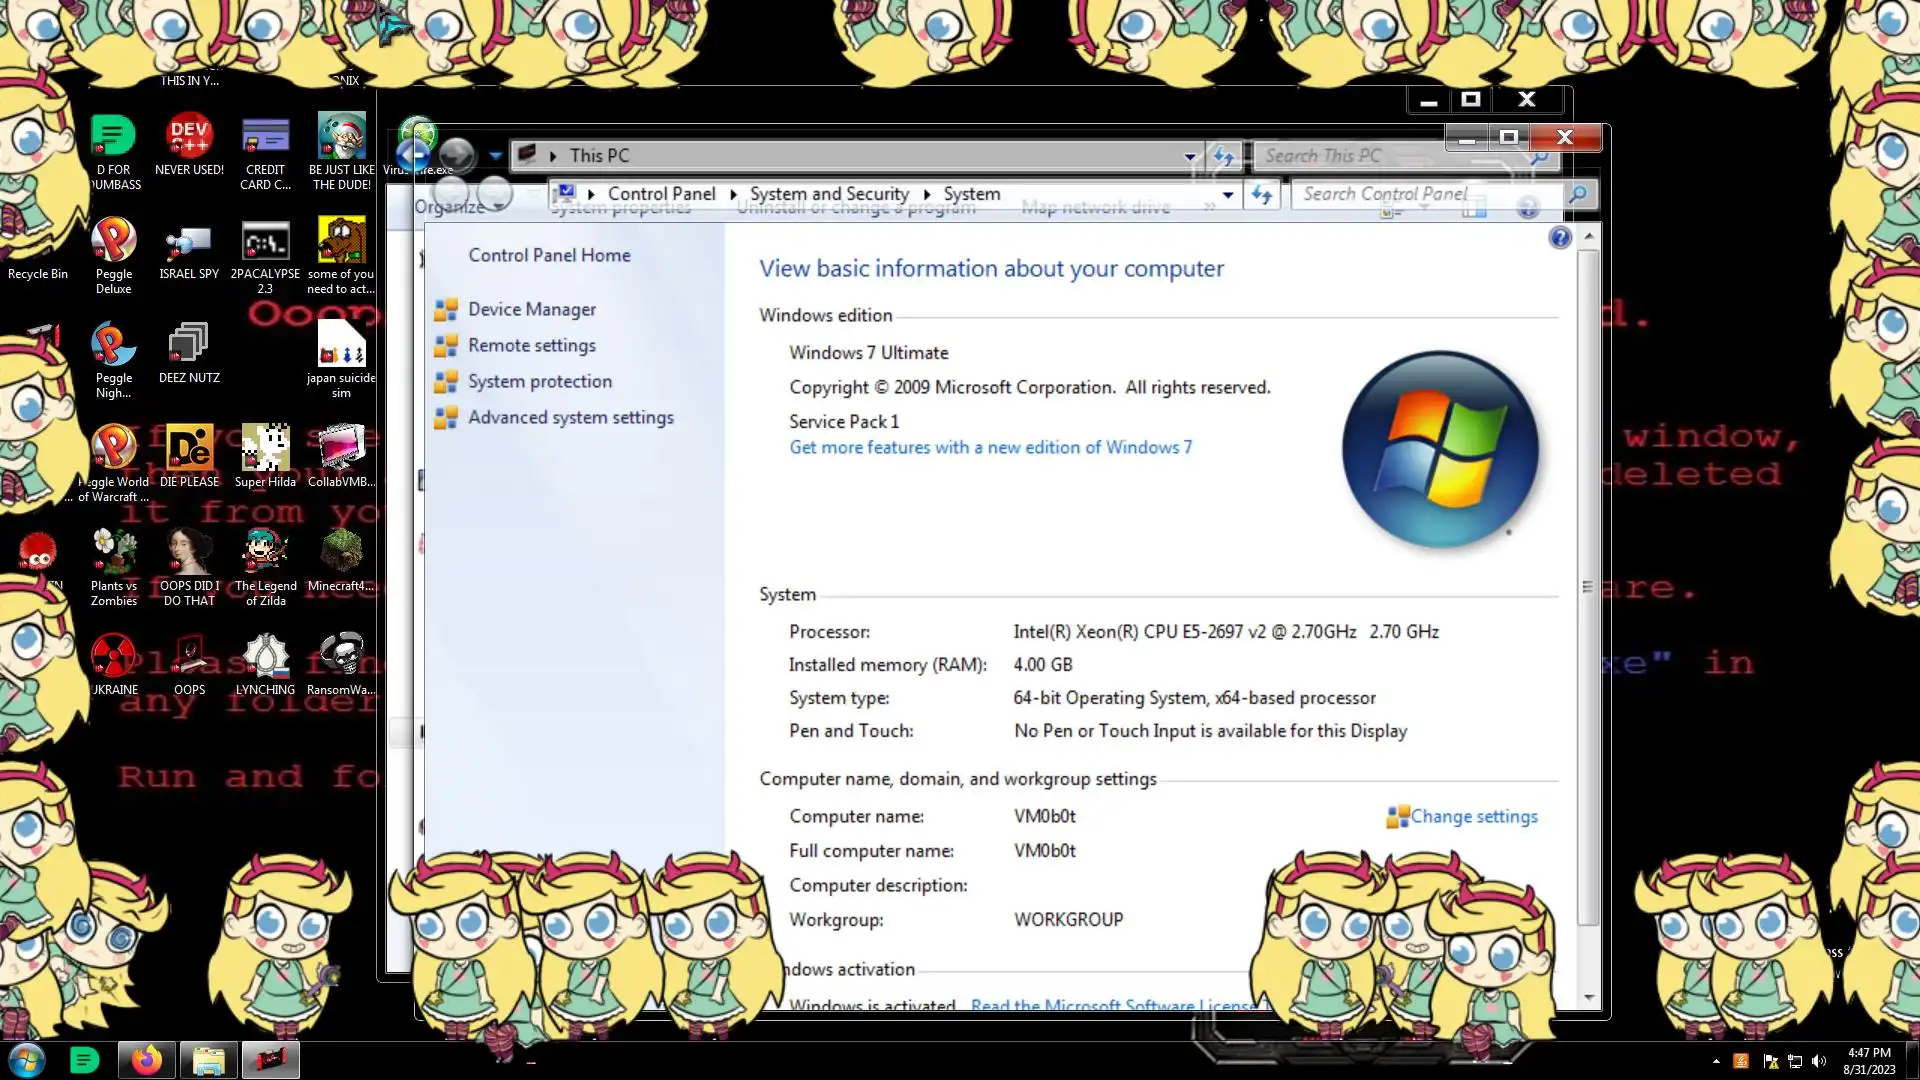
Task: Click the Control Panel refresh icon
Action: (x=1262, y=195)
